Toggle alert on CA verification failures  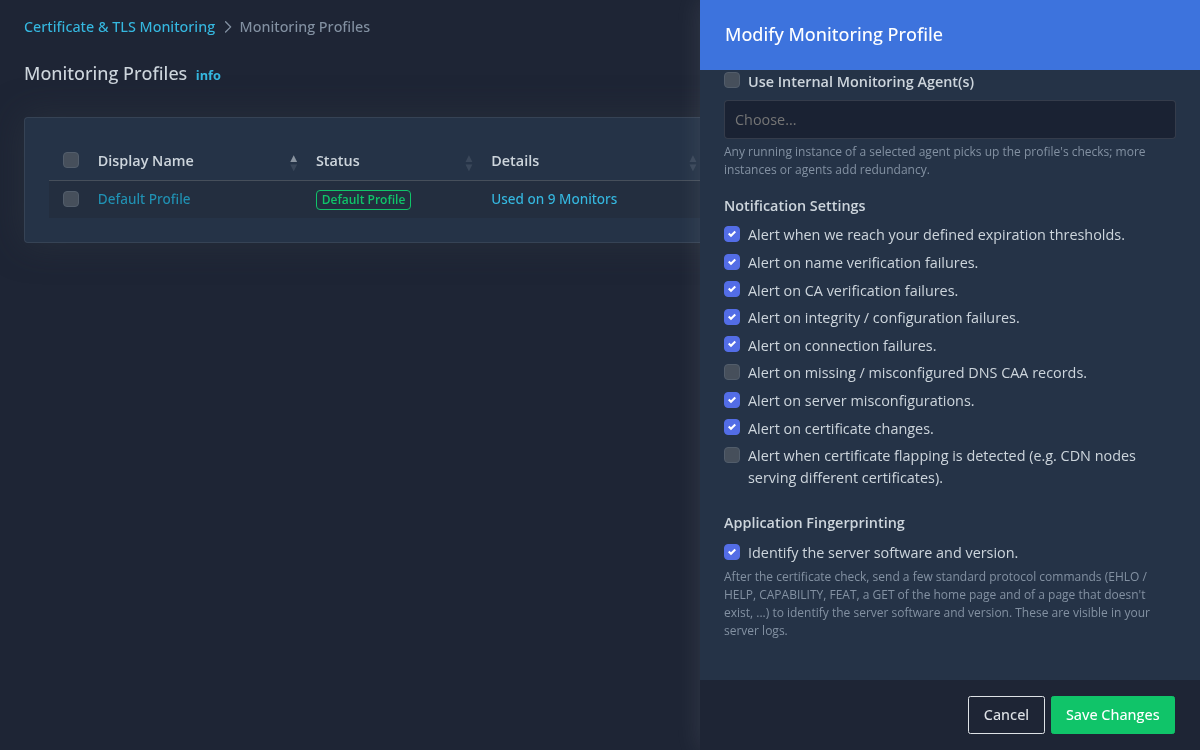[732, 290]
